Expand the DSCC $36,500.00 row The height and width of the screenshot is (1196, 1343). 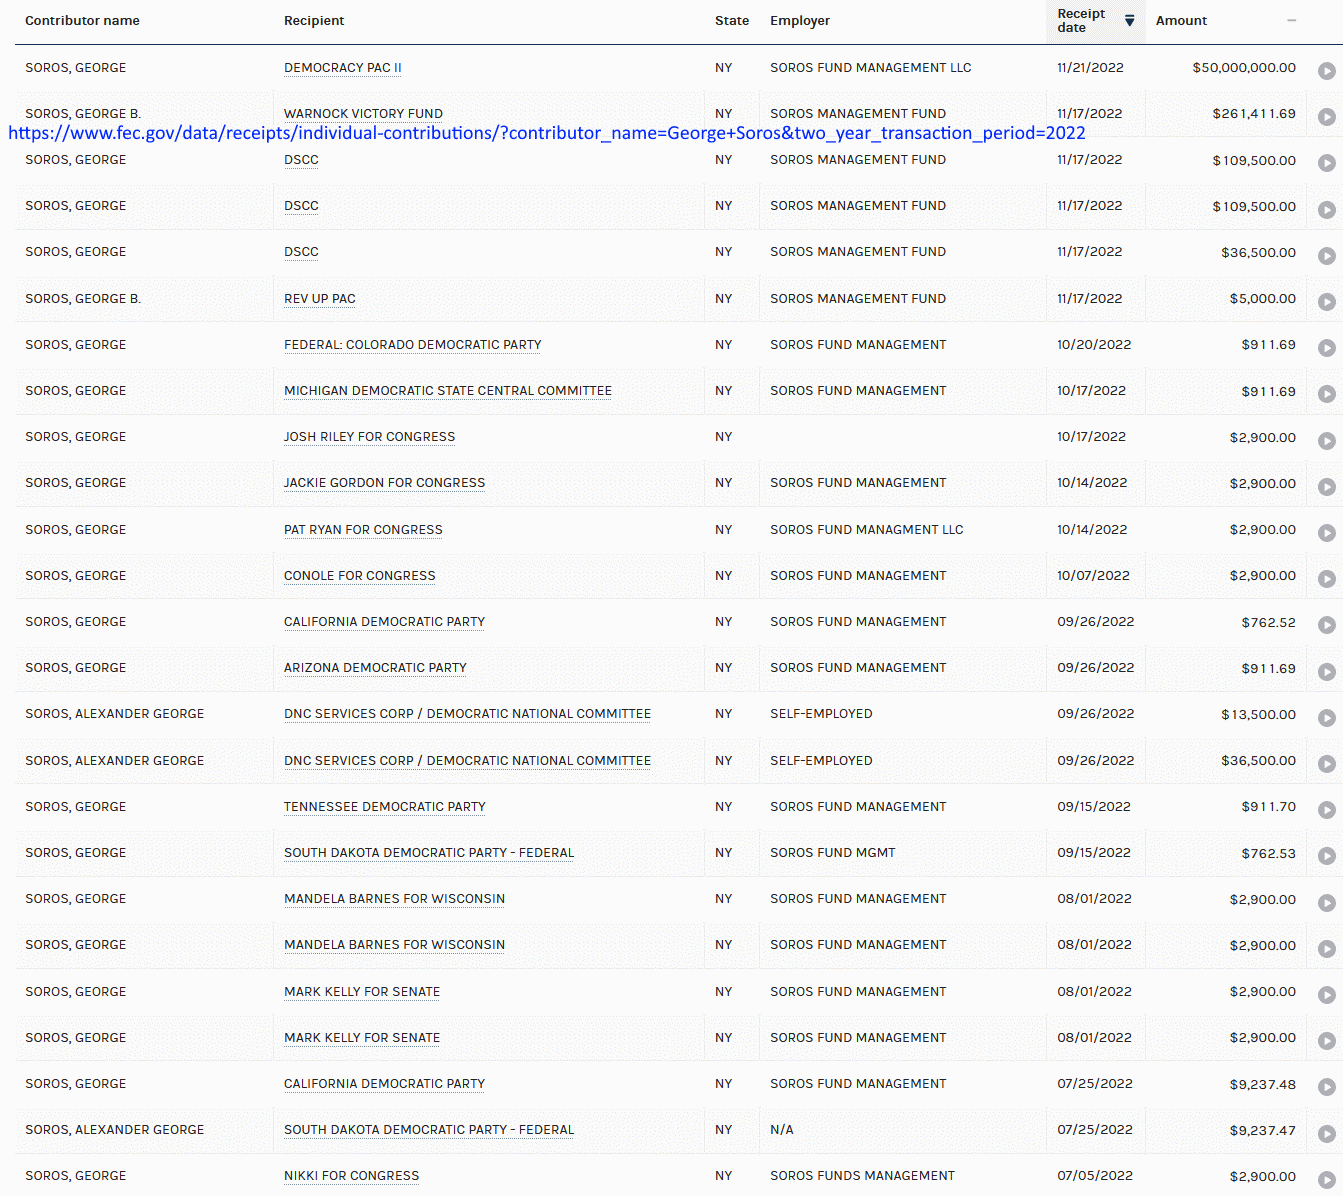[x=1326, y=256]
